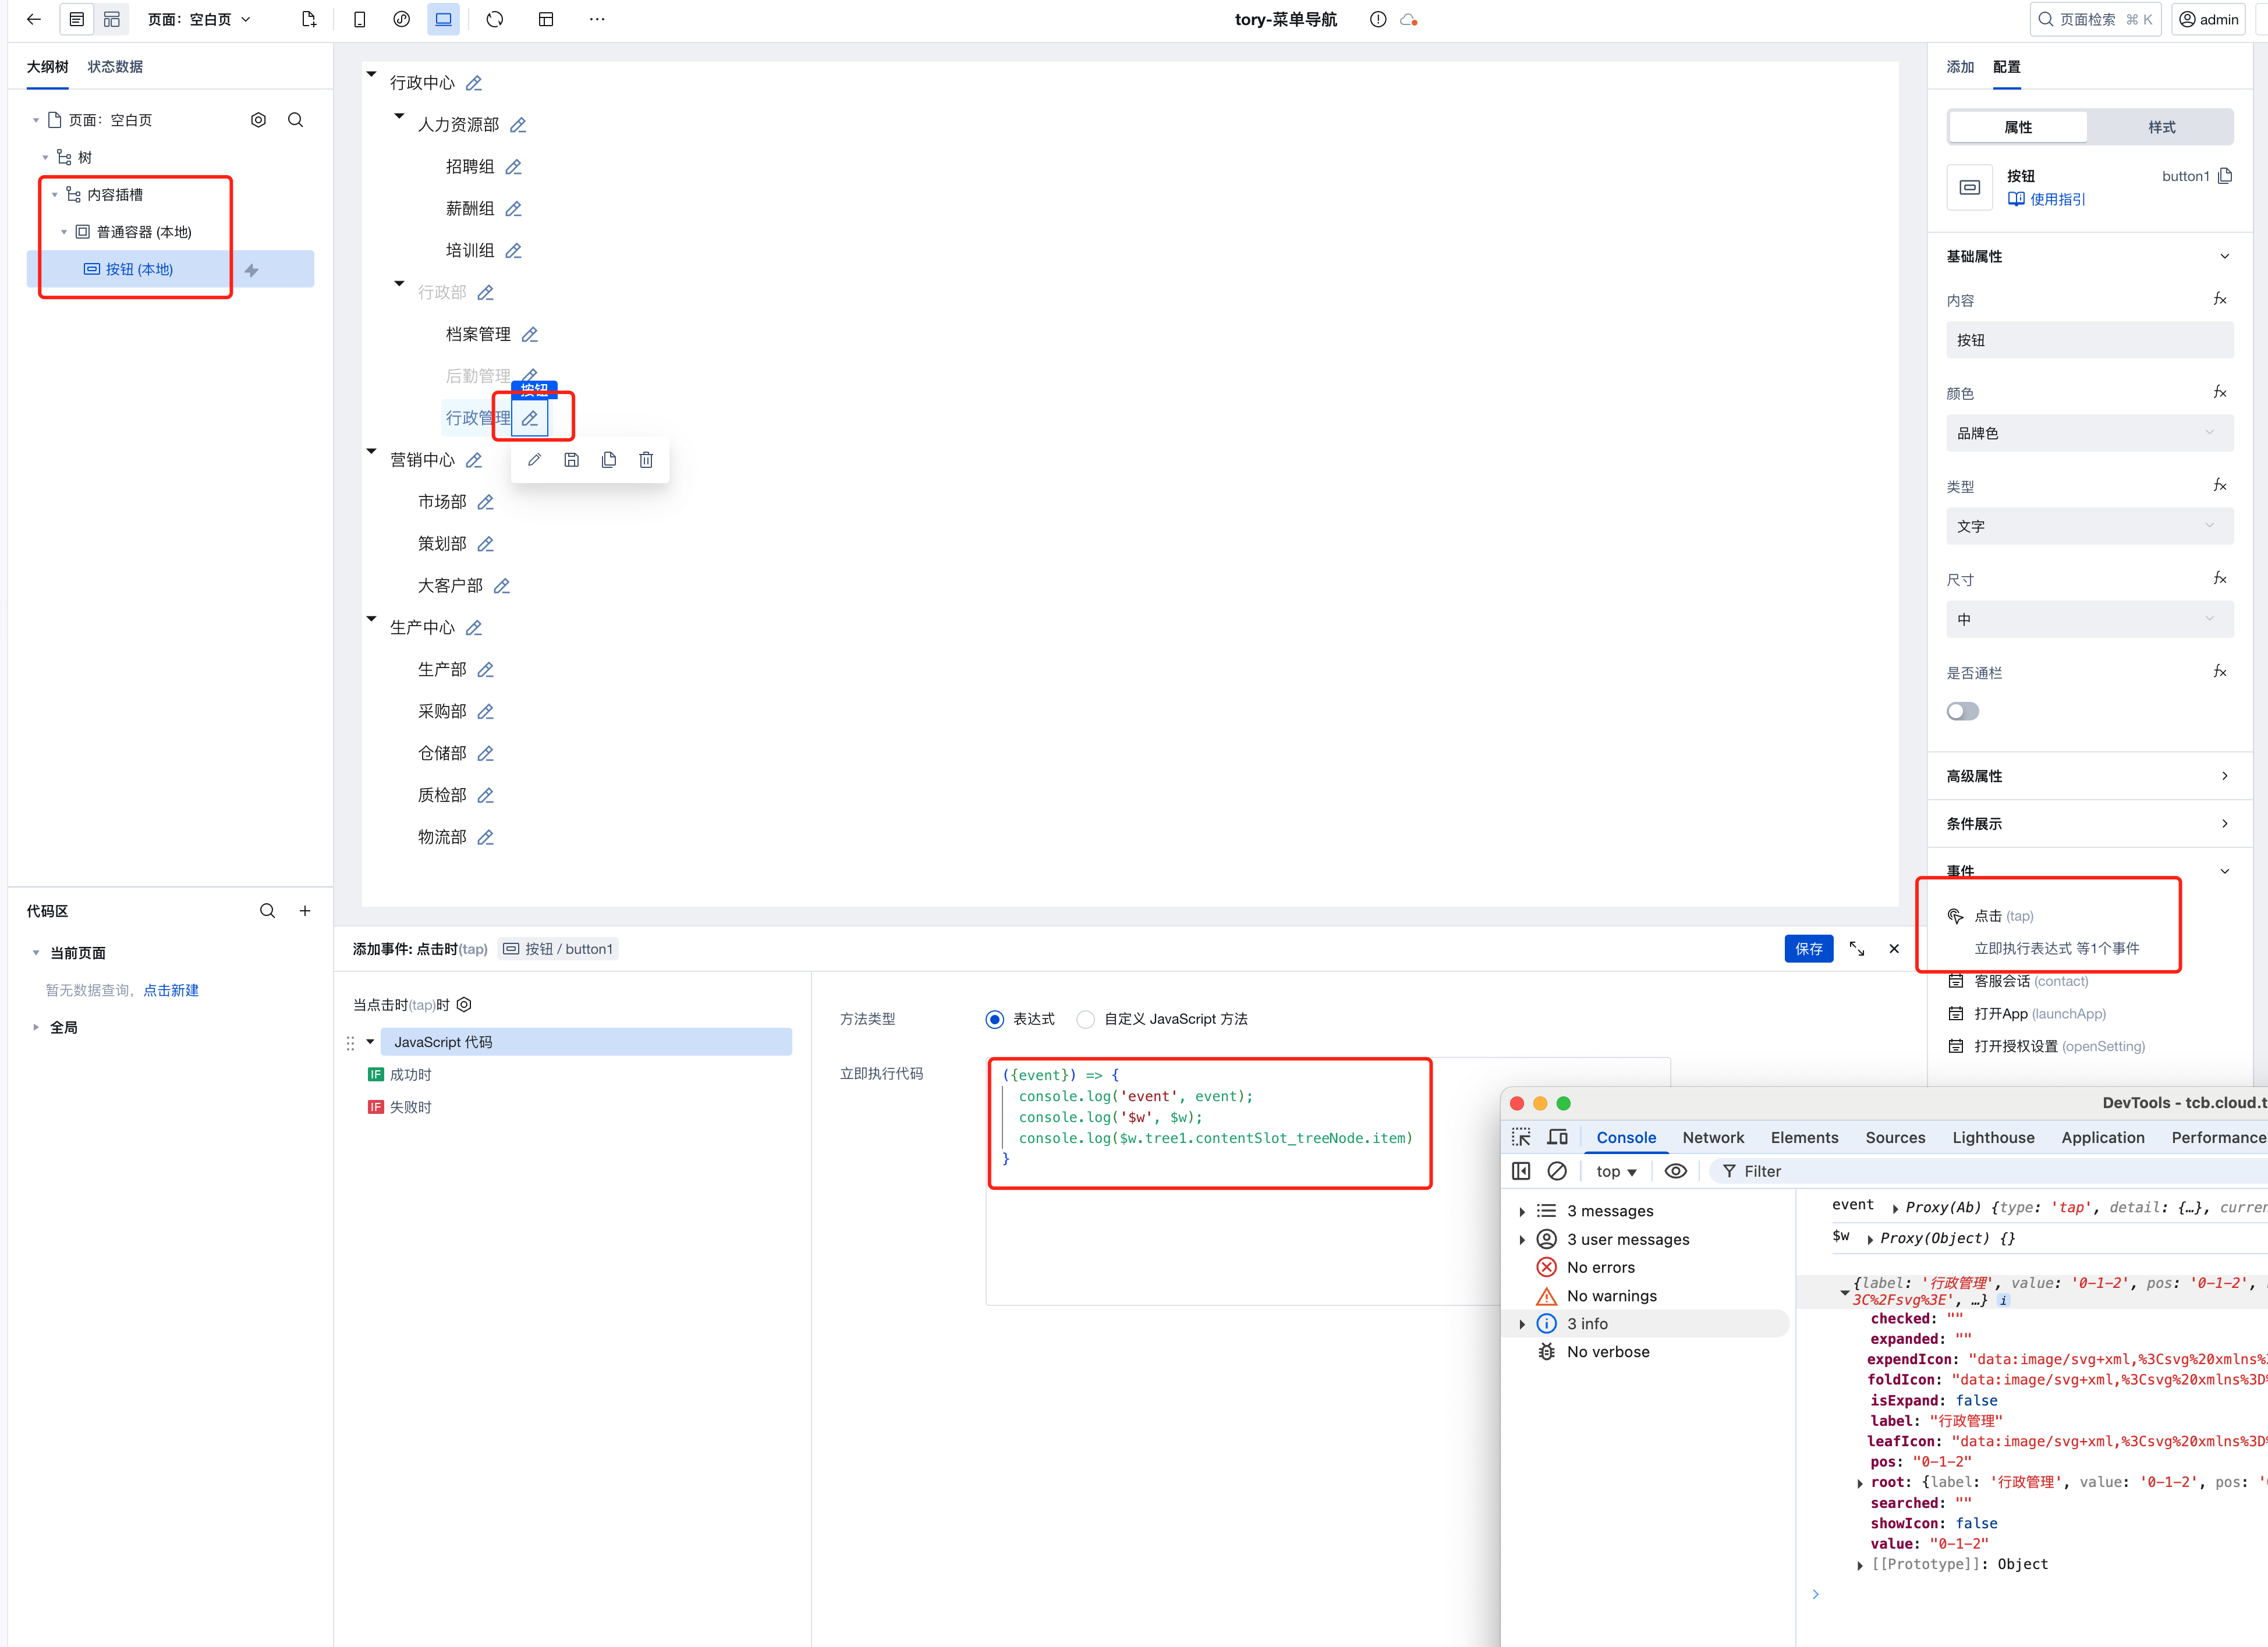Click the DevTools clear console icon
Screen dimensions: 2268x1647
point(1557,1171)
